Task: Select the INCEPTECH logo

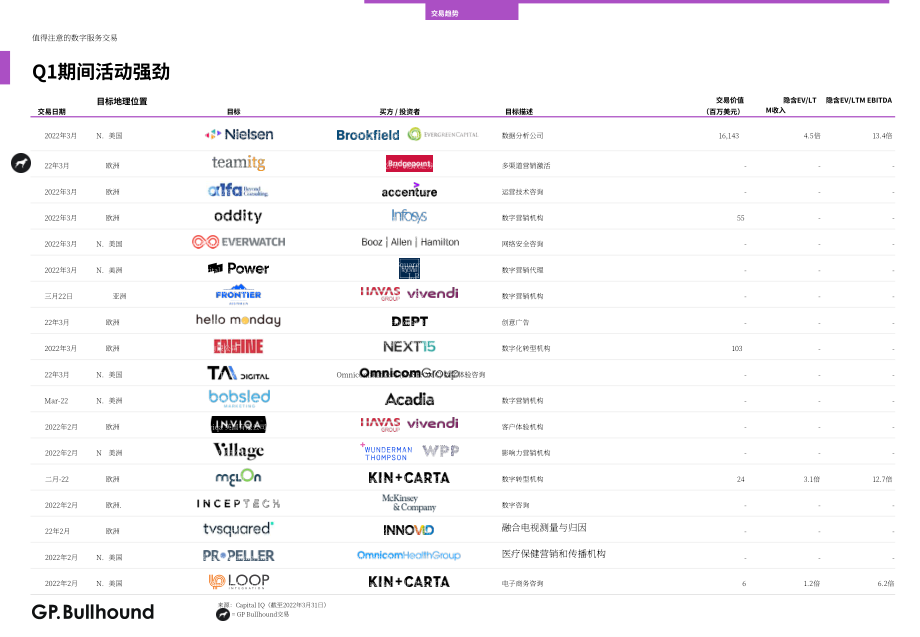Action: [238, 504]
